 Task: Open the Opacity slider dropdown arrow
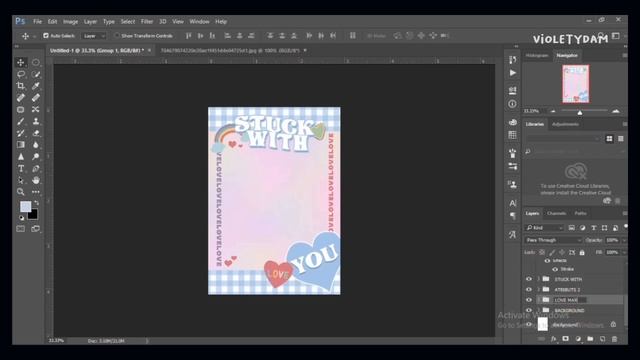(x=624, y=240)
